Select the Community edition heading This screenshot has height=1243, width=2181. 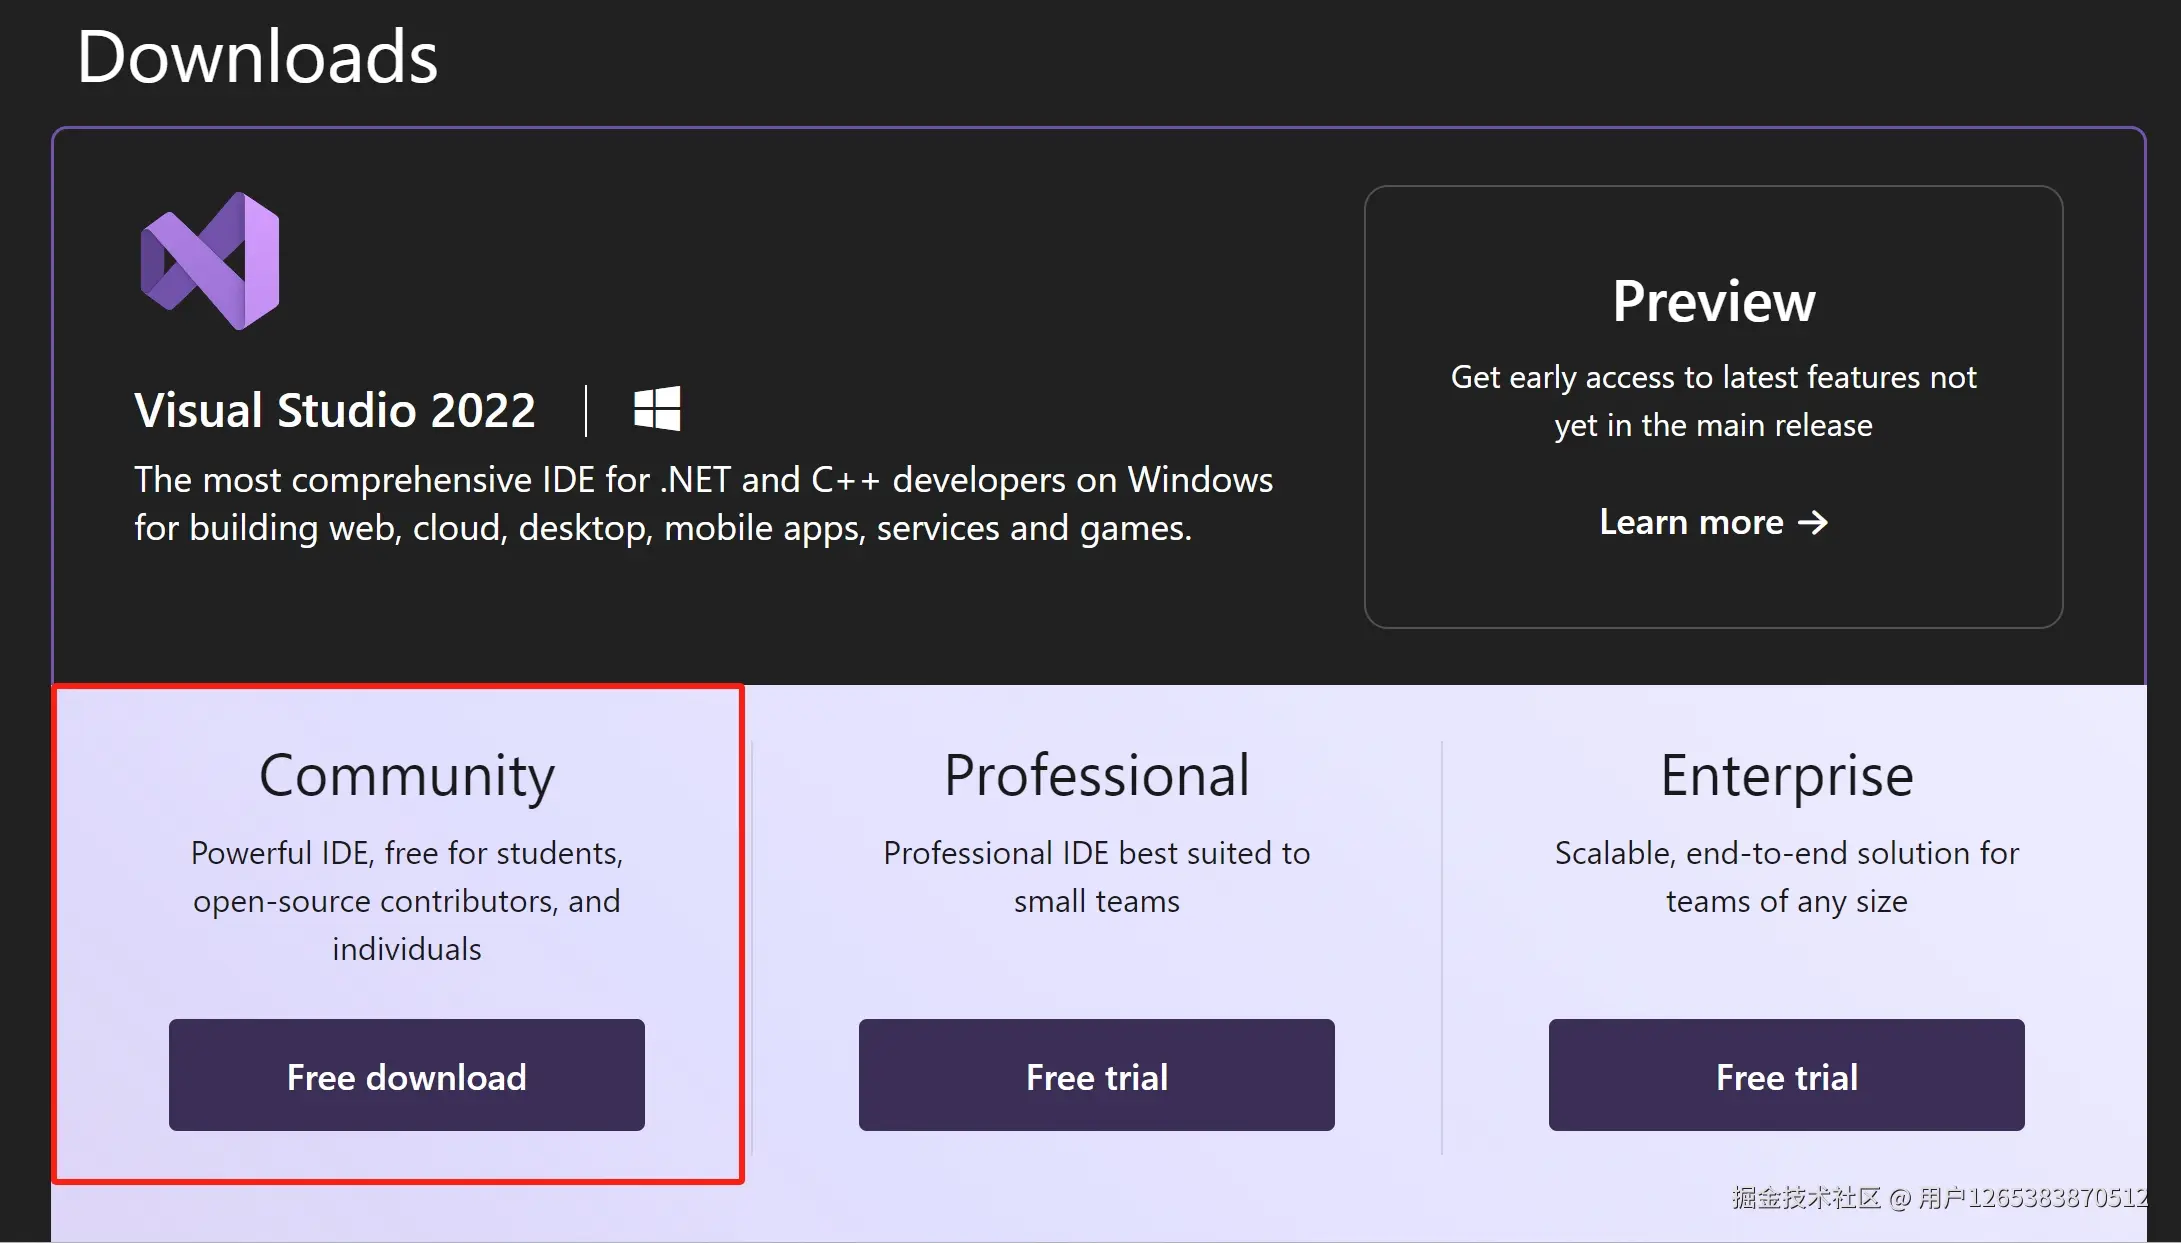point(406,775)
